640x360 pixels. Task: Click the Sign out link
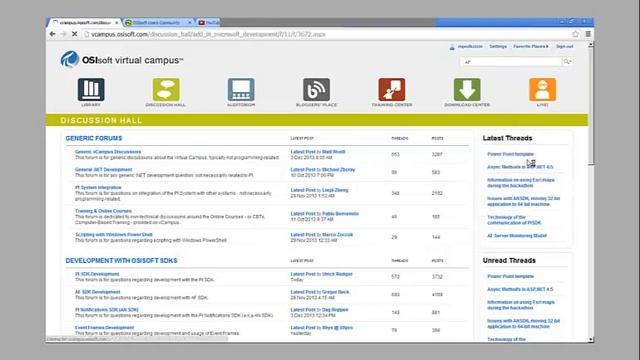(x=564, y=47)
